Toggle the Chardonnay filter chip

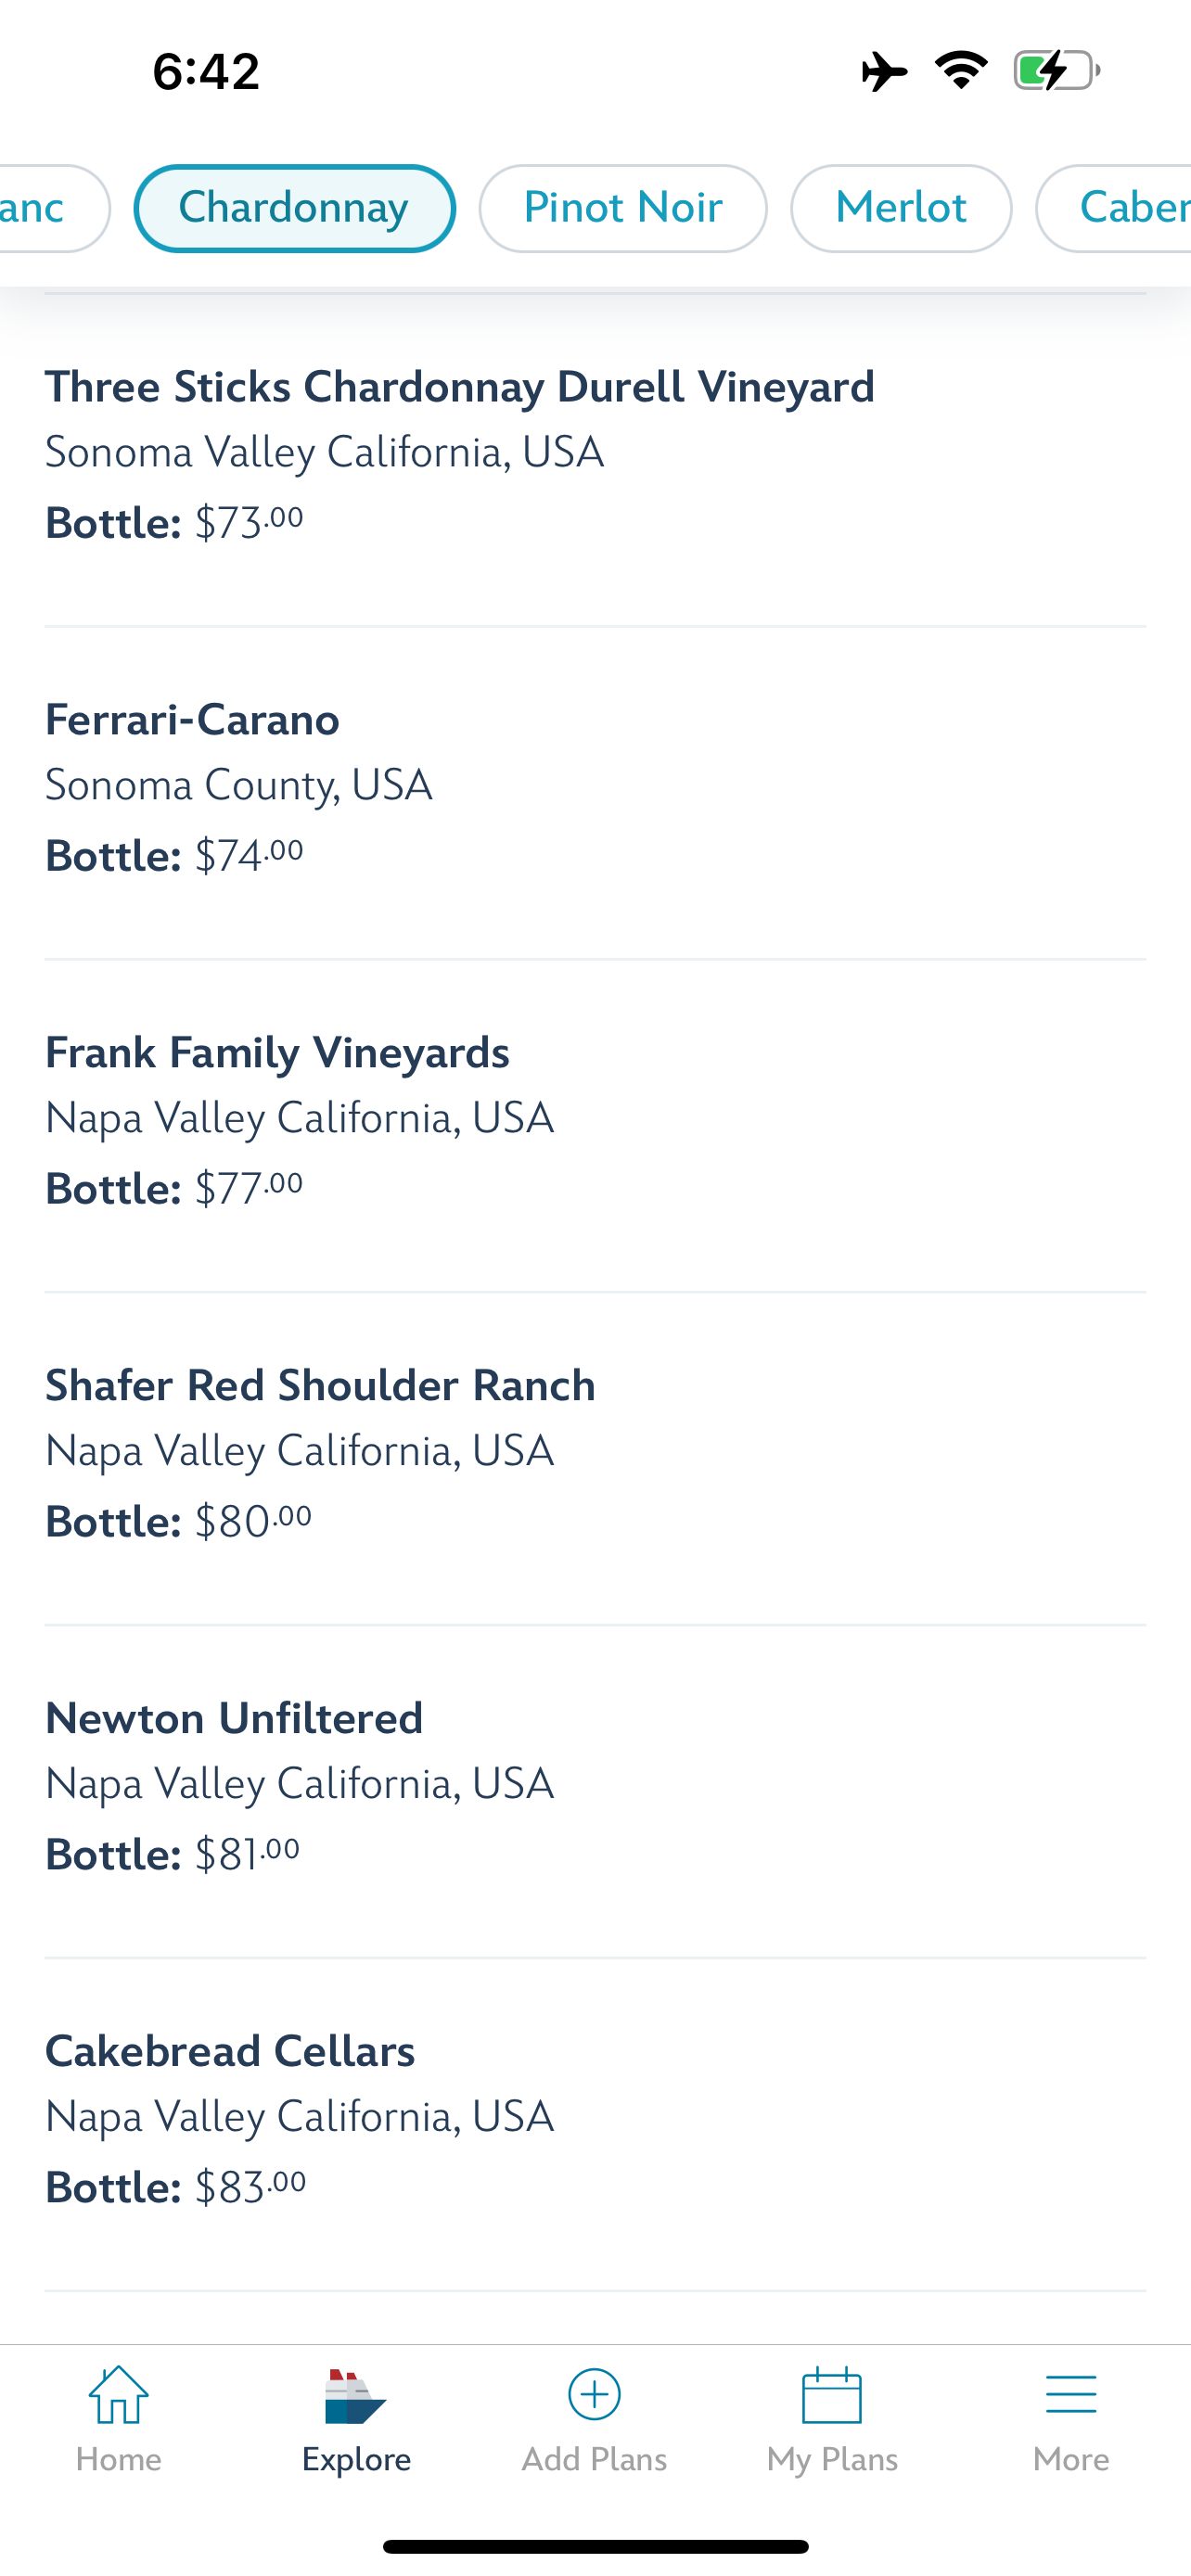[x=294, y=208]
